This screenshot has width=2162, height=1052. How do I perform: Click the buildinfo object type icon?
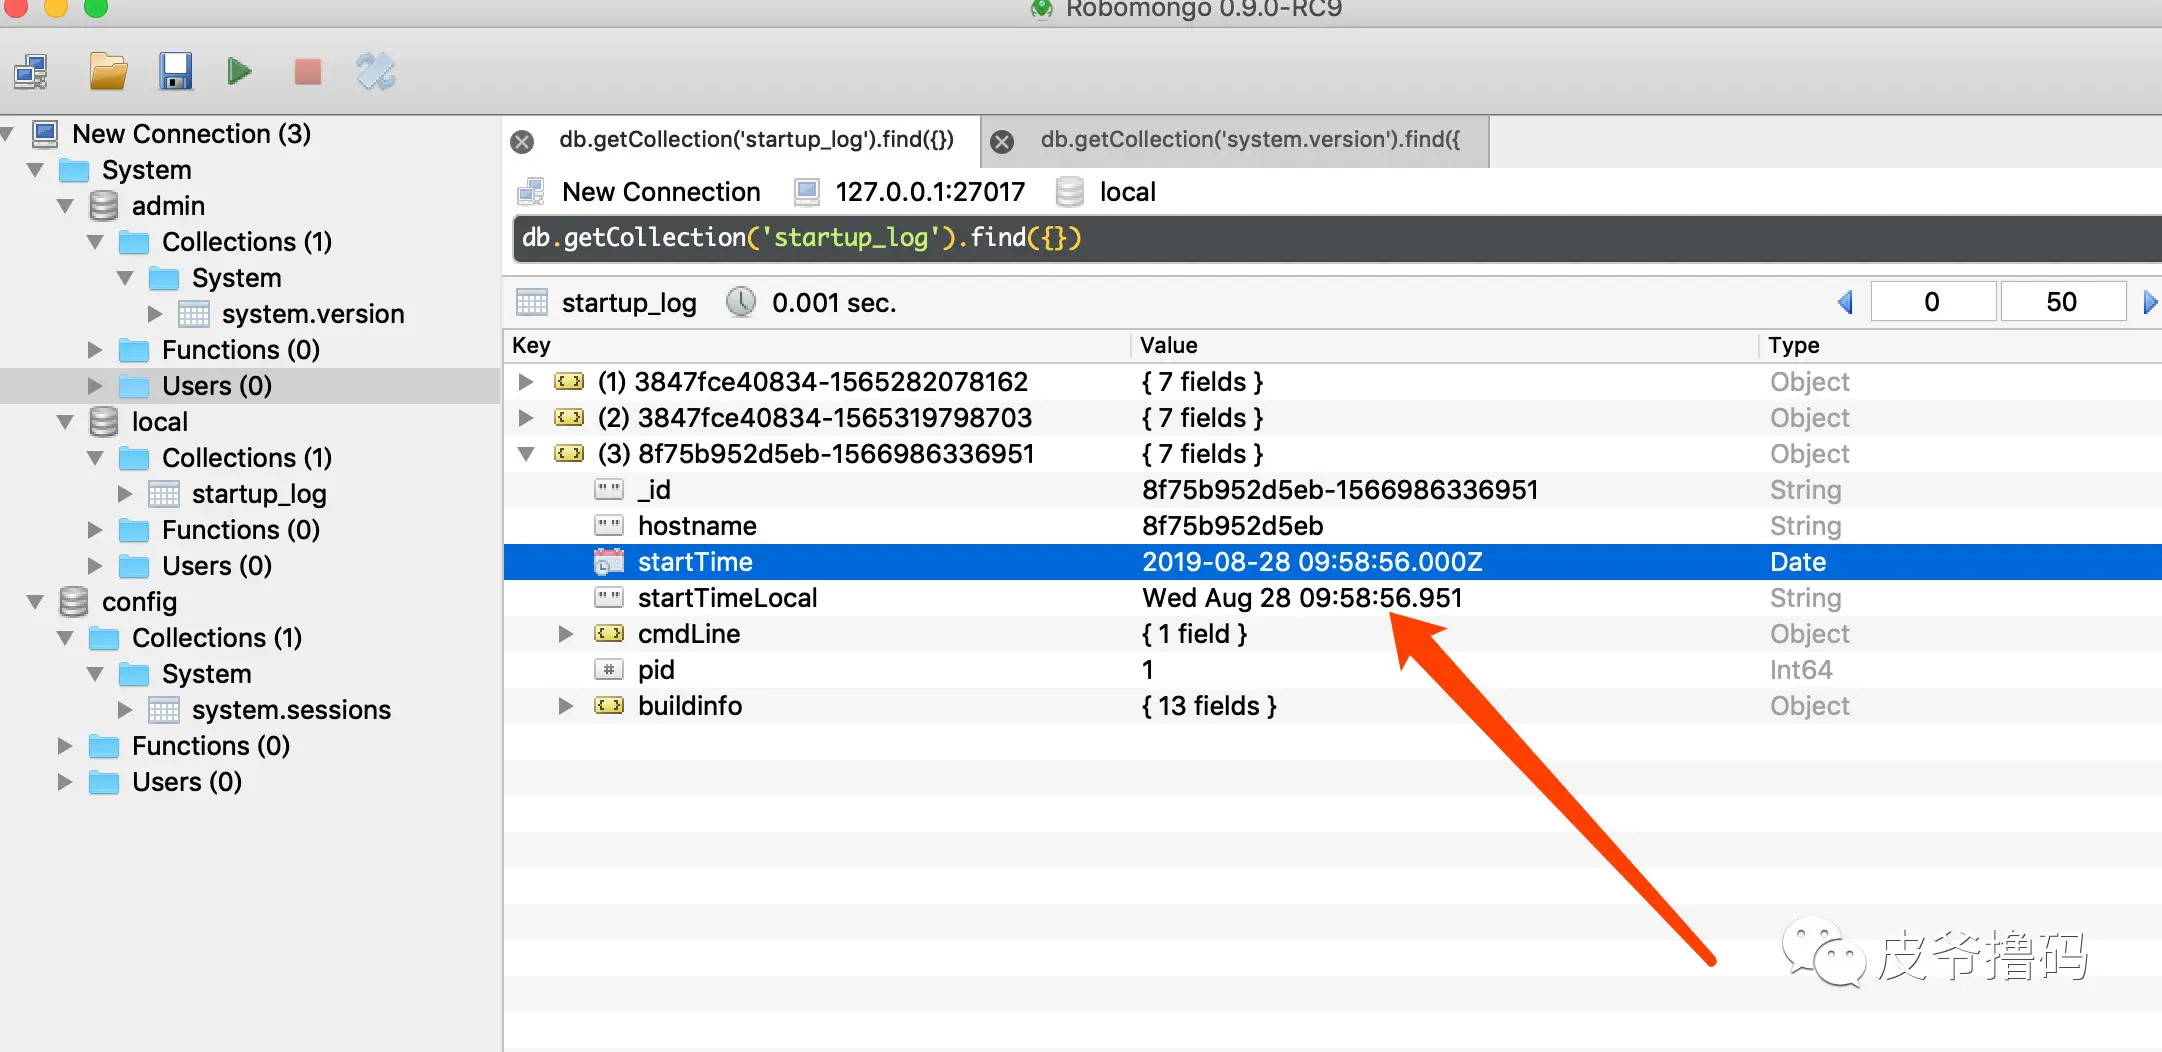pos(609,706)
